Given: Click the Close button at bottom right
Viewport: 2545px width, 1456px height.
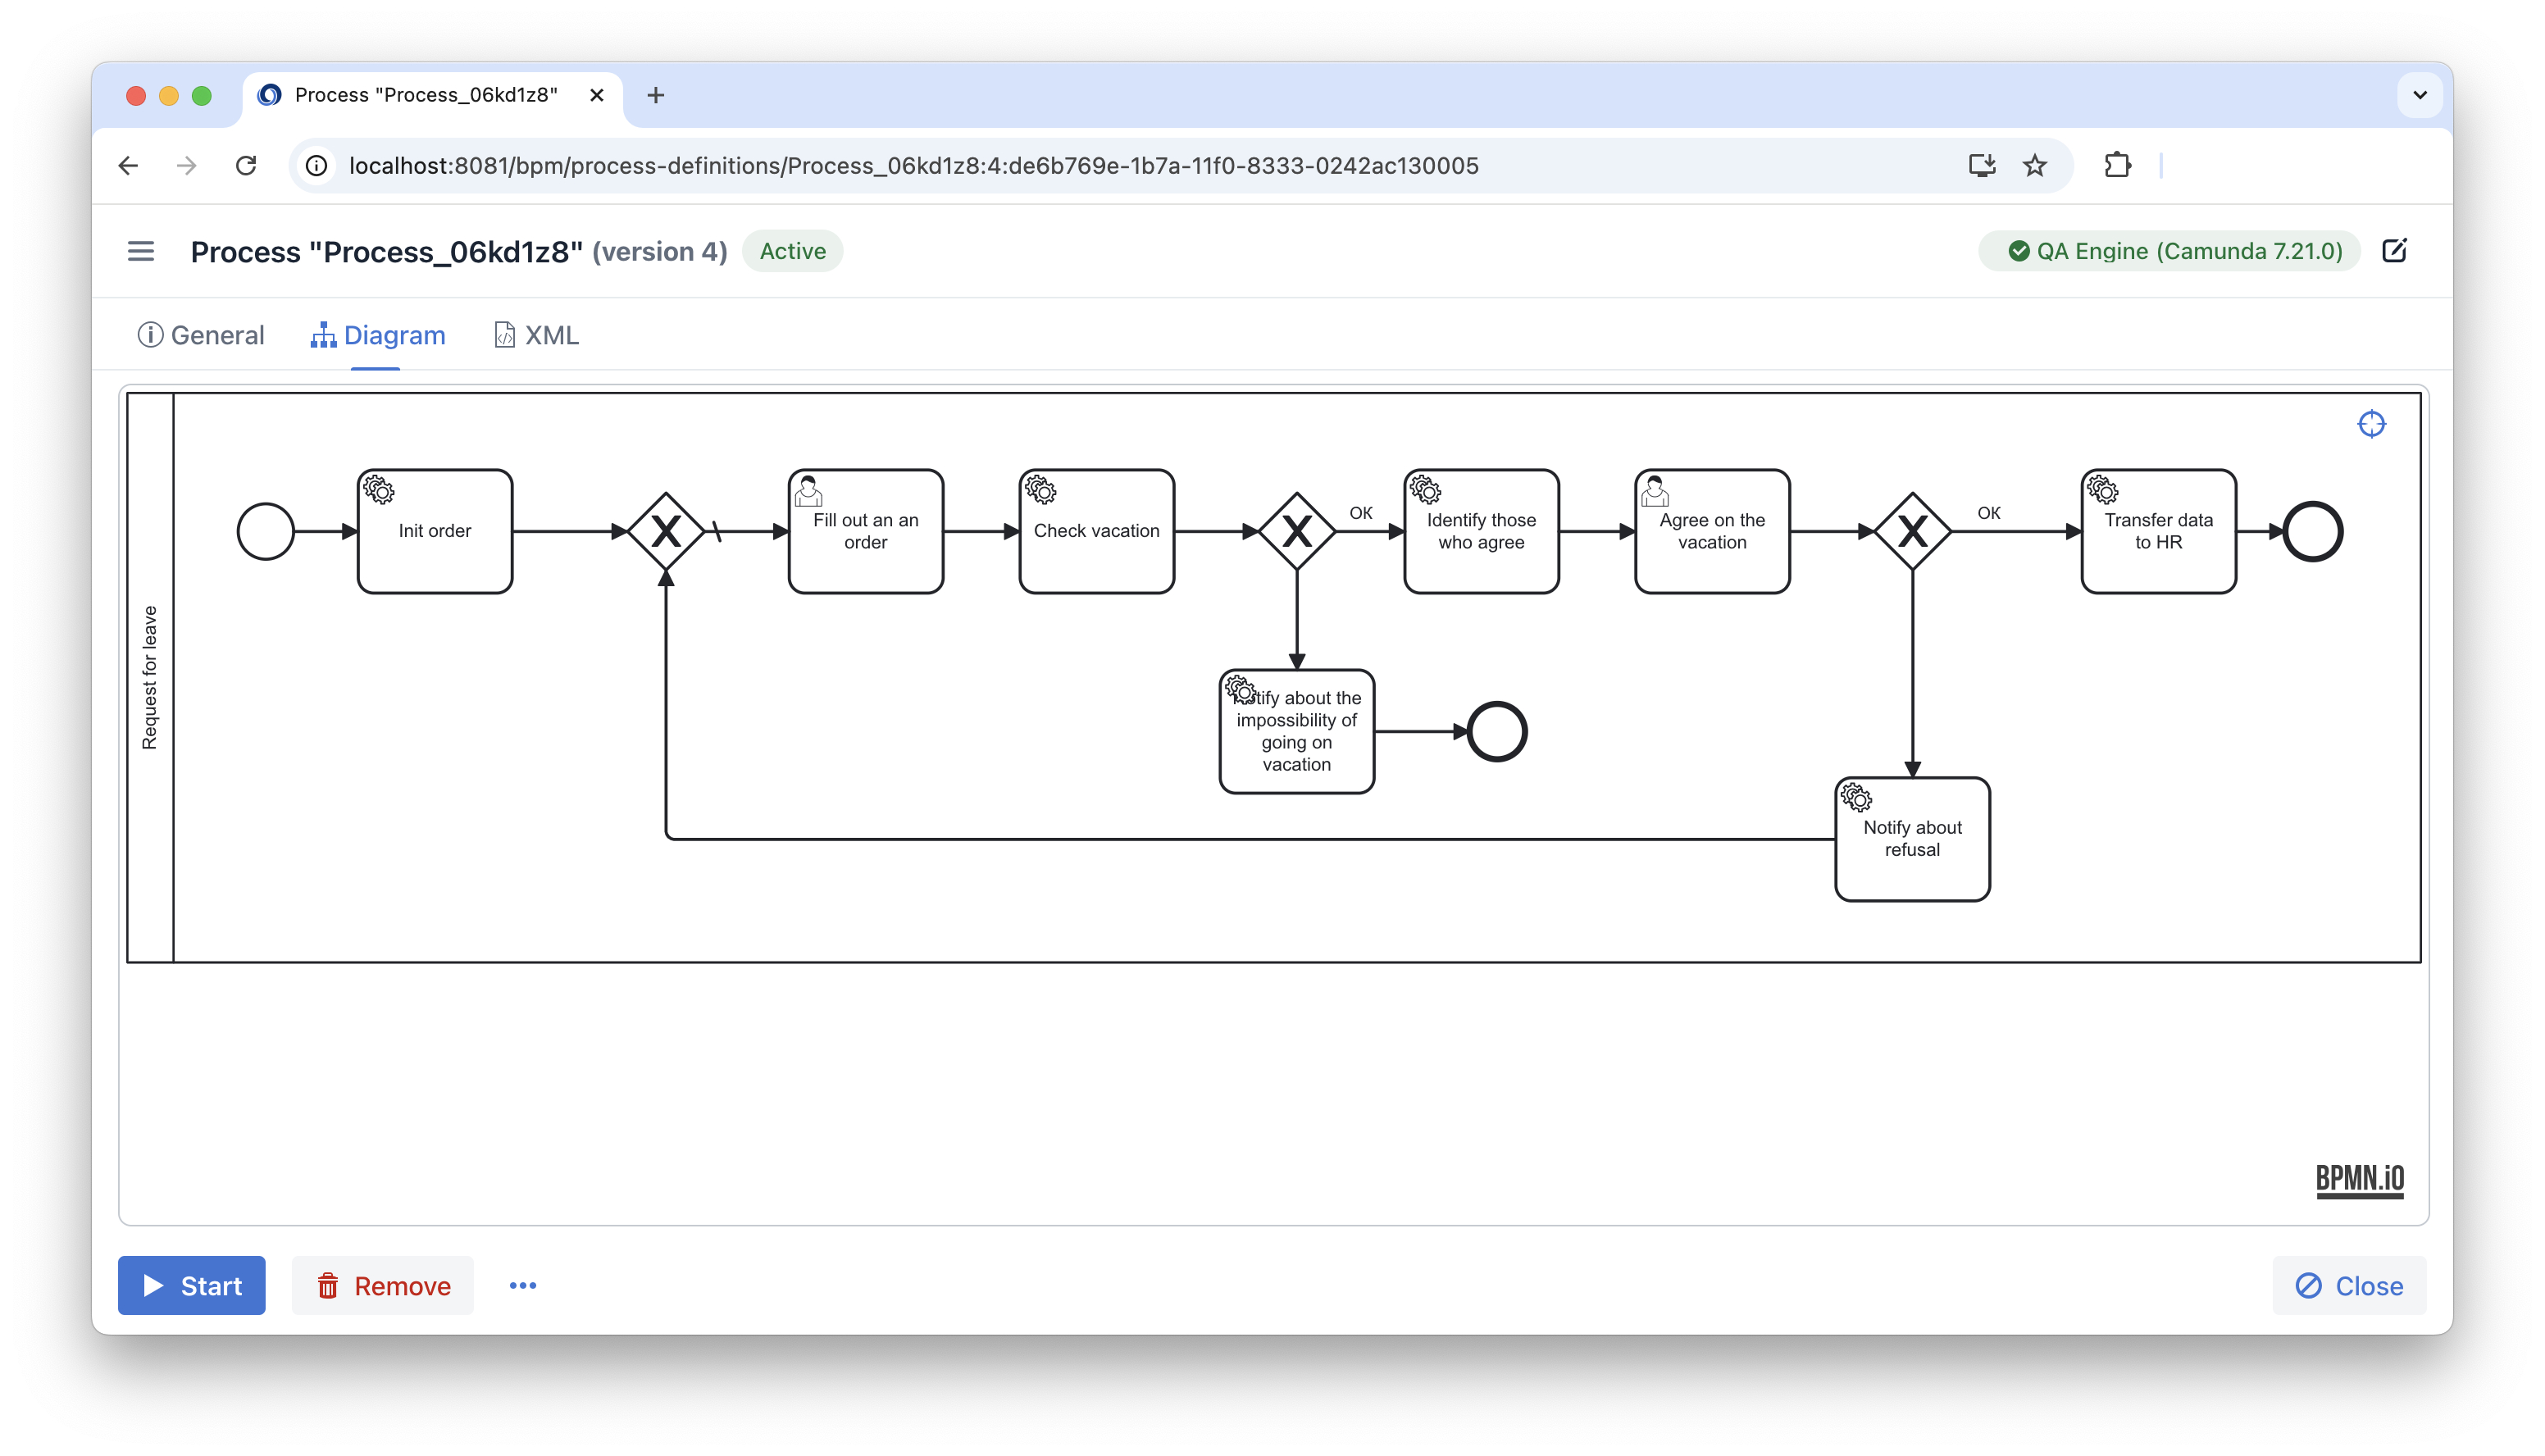Looking at the screenshot, I should point(2349,1285).
